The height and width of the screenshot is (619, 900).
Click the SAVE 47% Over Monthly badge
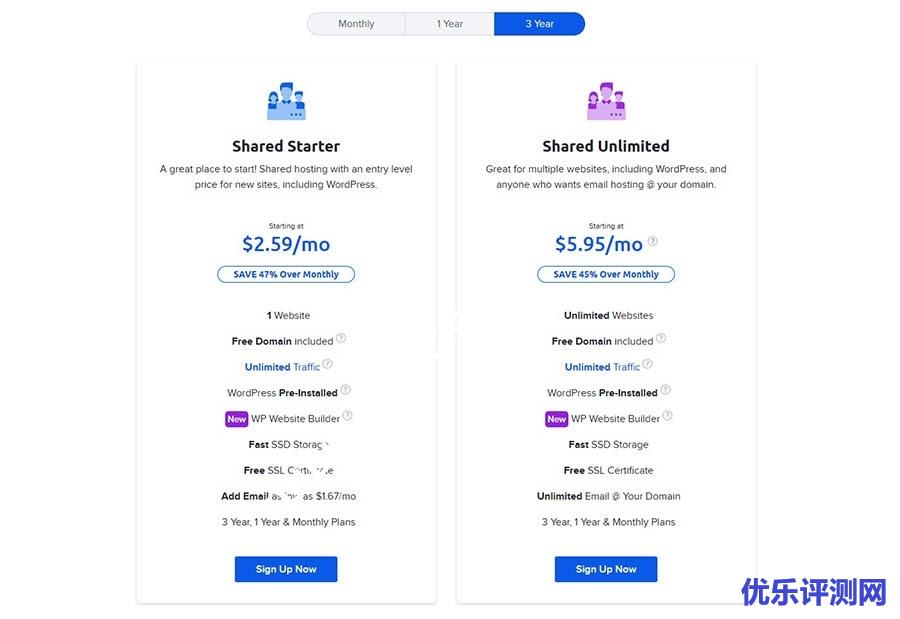286,274
